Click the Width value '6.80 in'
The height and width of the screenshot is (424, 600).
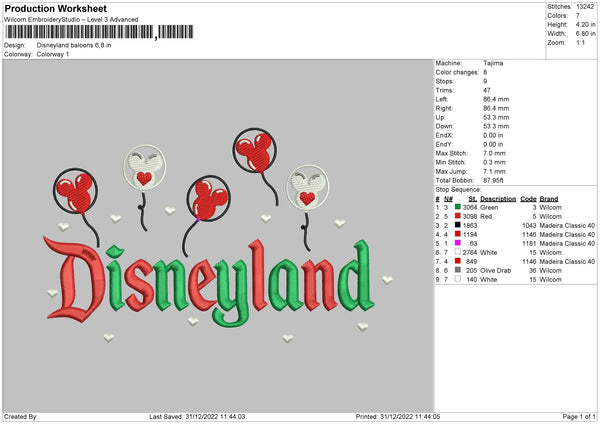(585, 34)
